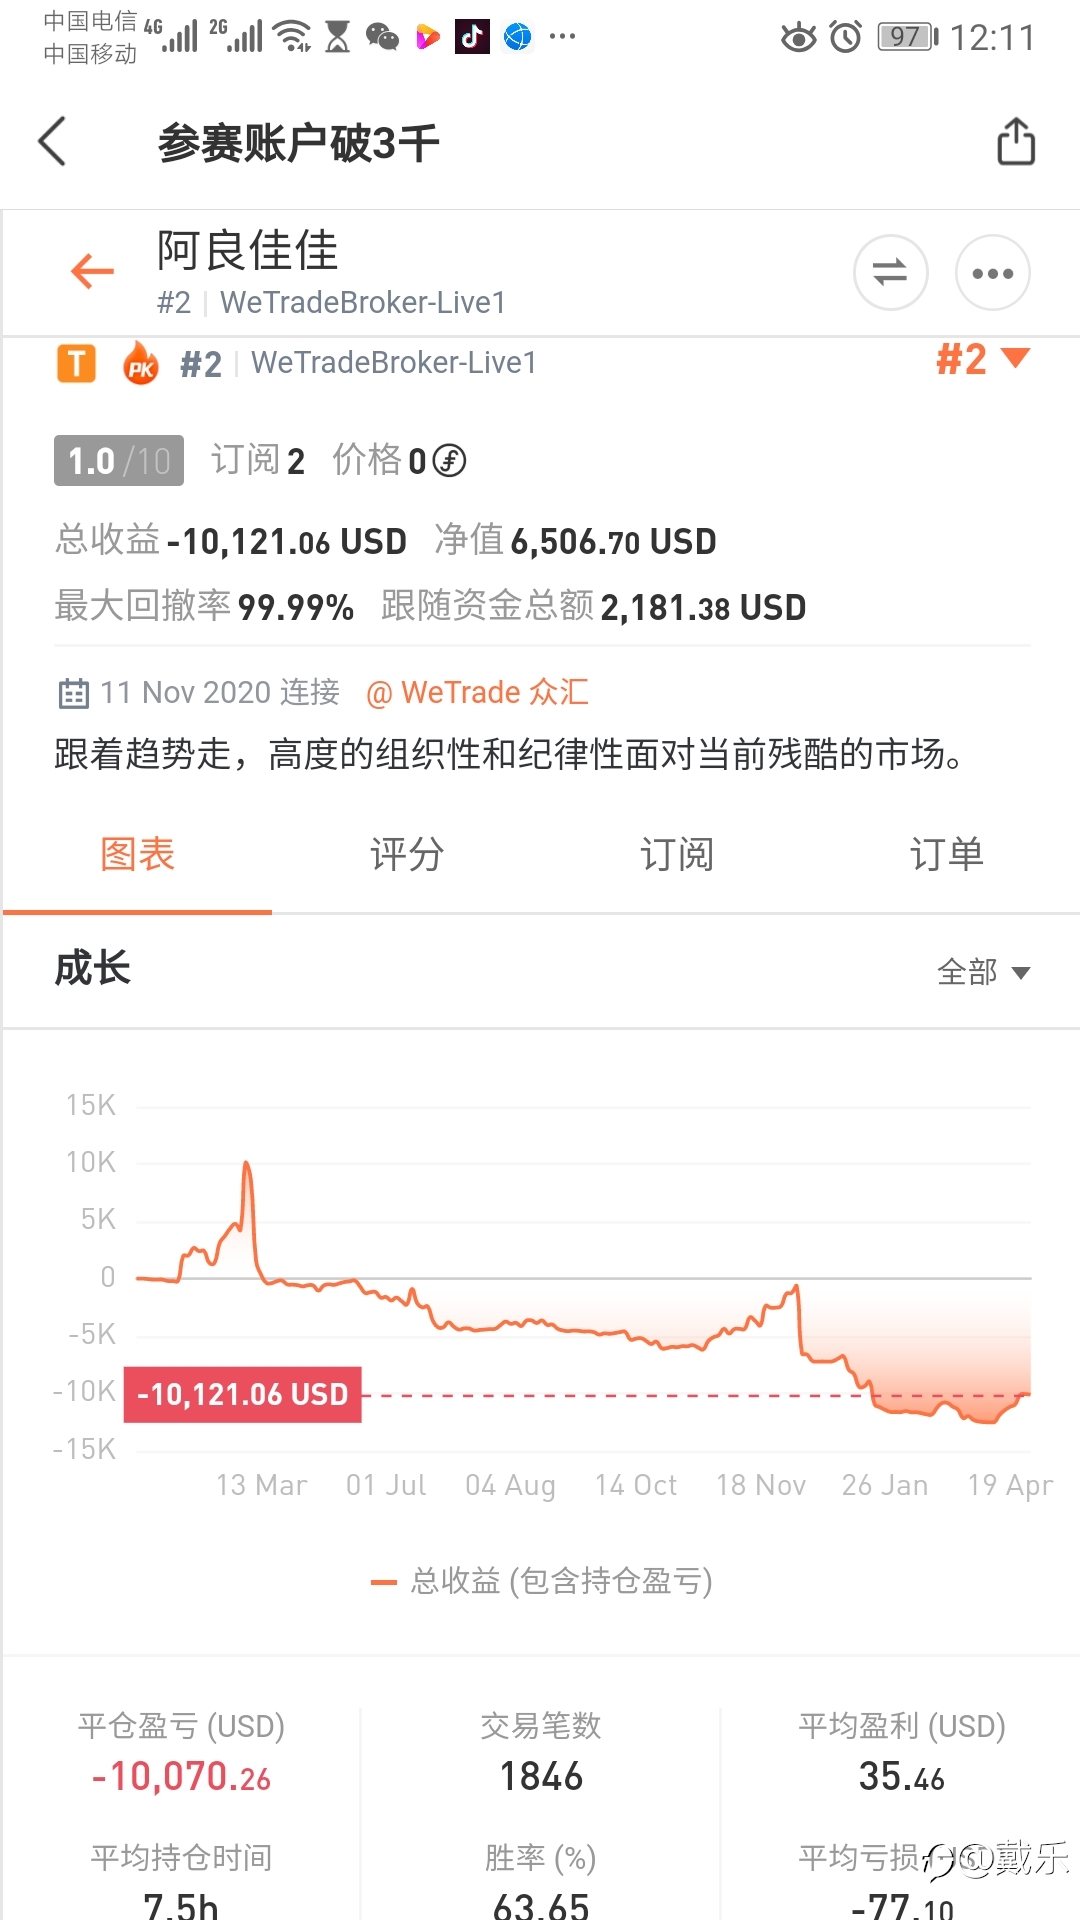Viewport: 1080px width, 1920px height.
Task: Tap the PK flame badge icon
Action: (x=141, y=363)
